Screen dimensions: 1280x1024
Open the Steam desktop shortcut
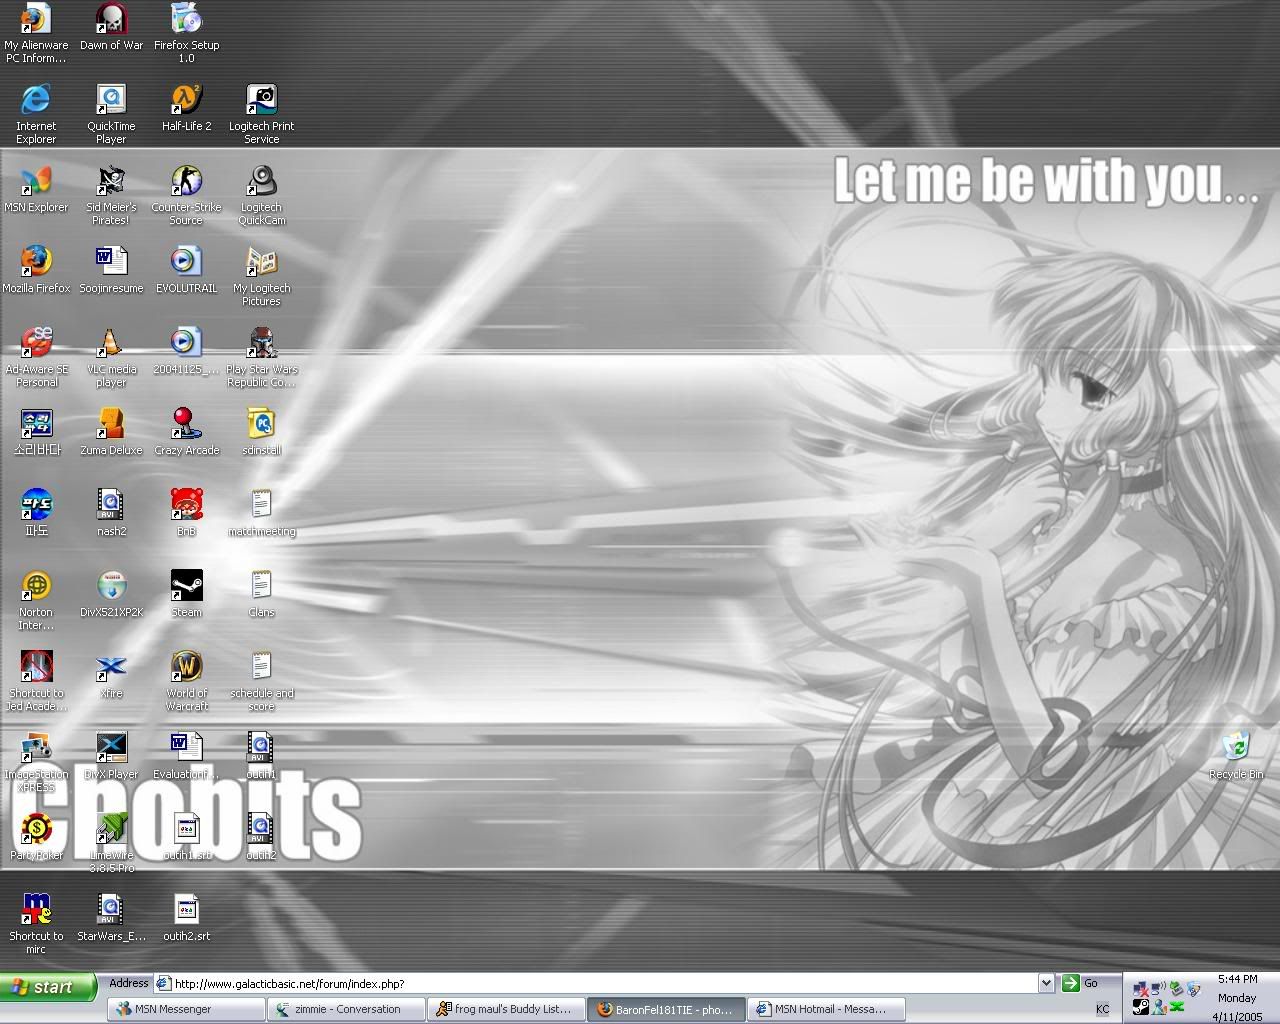186,586
